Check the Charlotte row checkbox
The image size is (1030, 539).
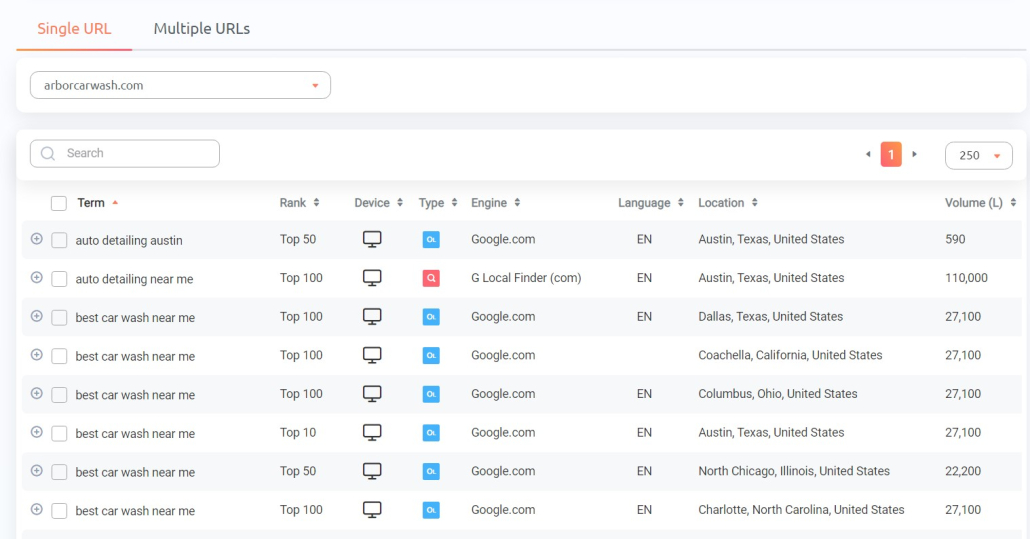point(59,511)
